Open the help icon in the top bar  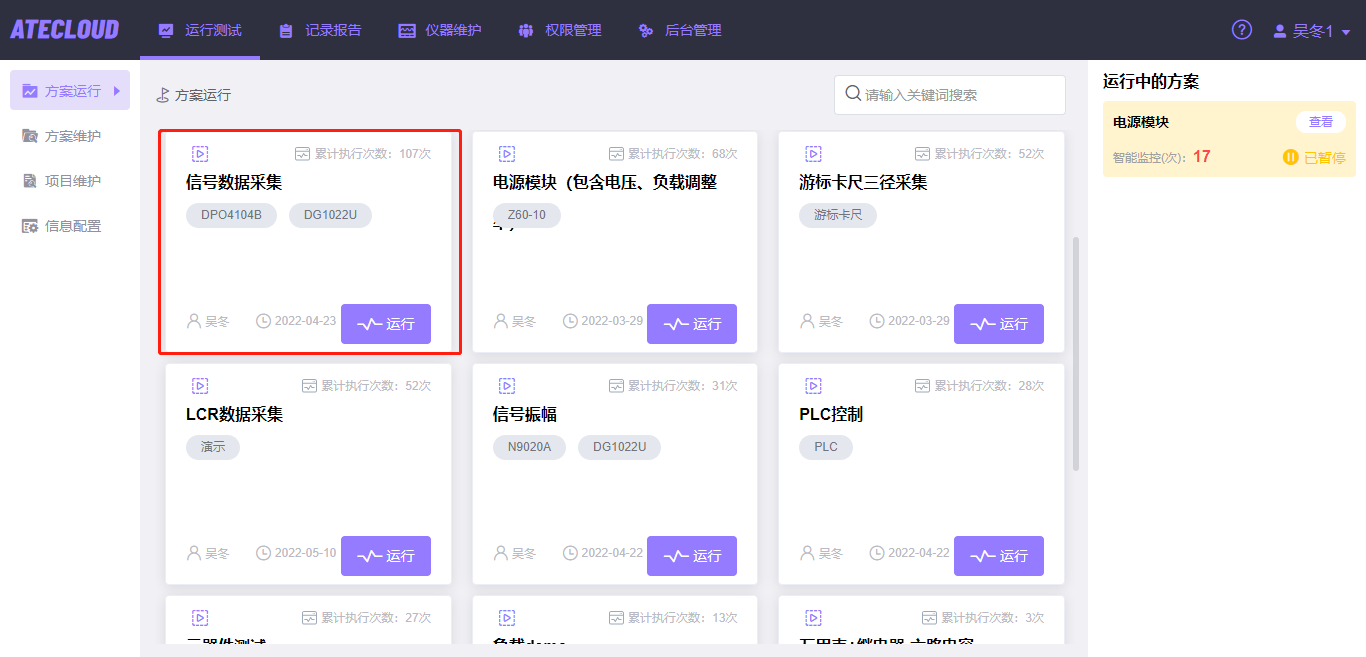1241,30
